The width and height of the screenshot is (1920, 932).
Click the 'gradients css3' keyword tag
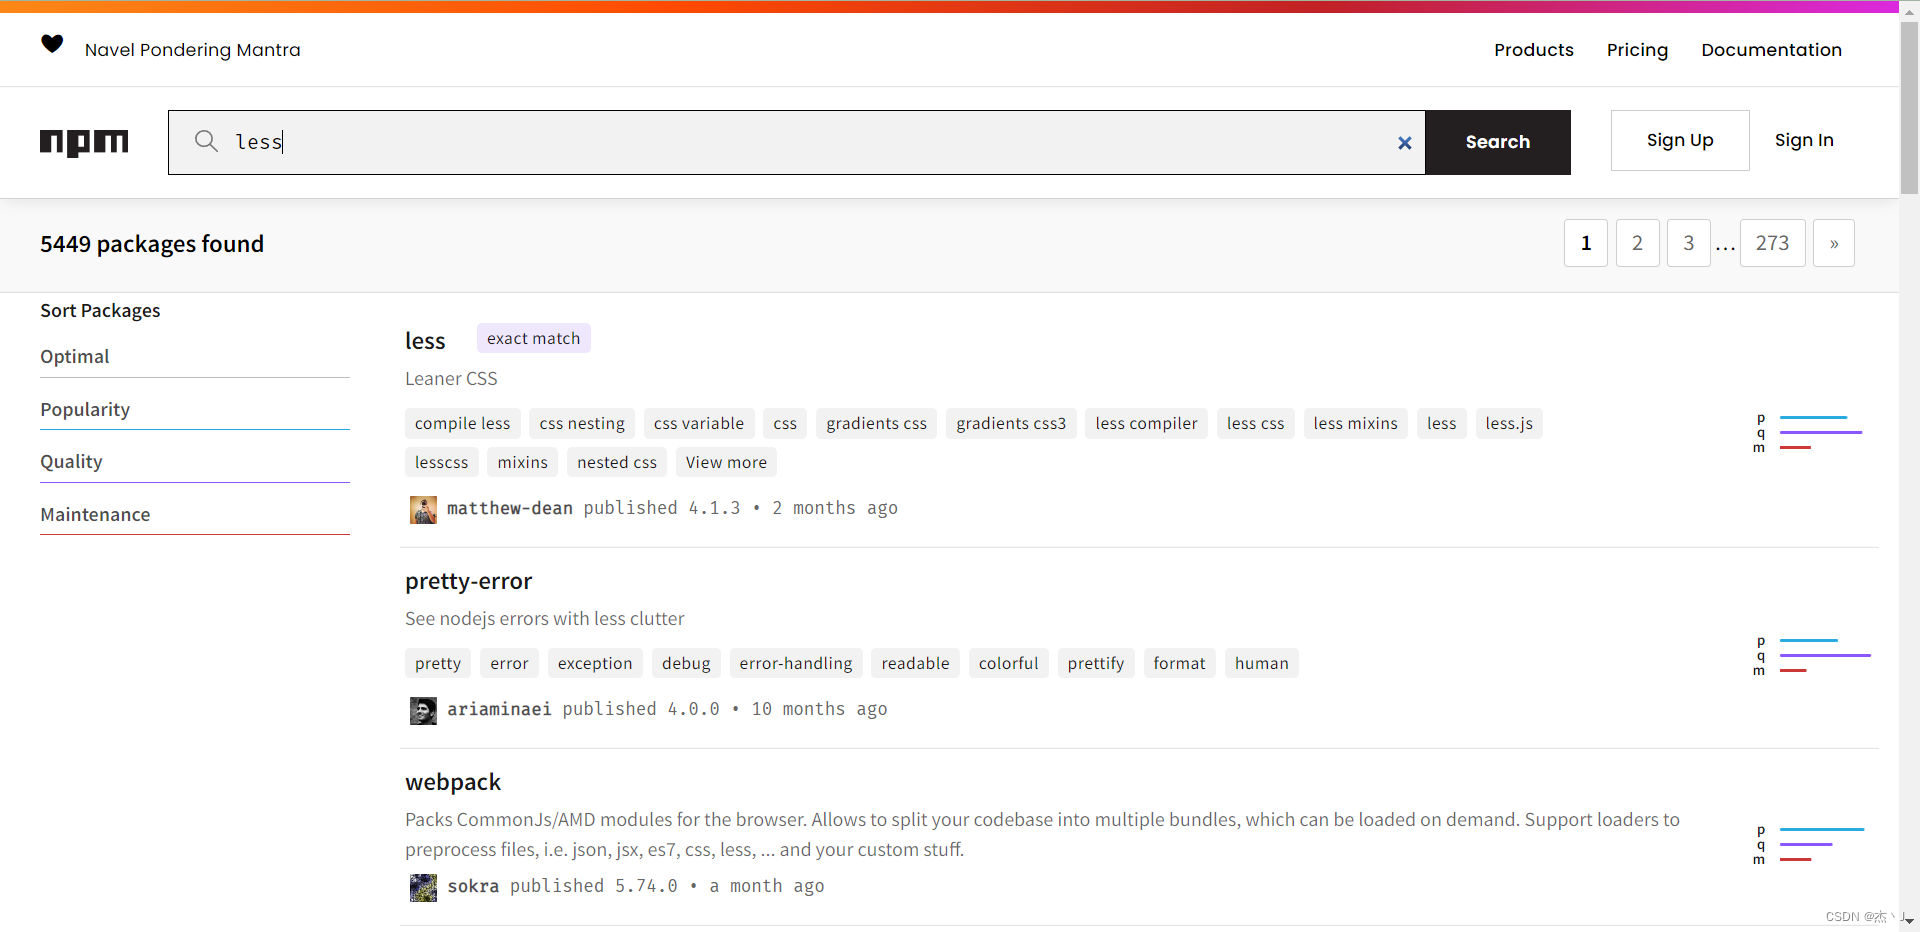coord(1011,423)
